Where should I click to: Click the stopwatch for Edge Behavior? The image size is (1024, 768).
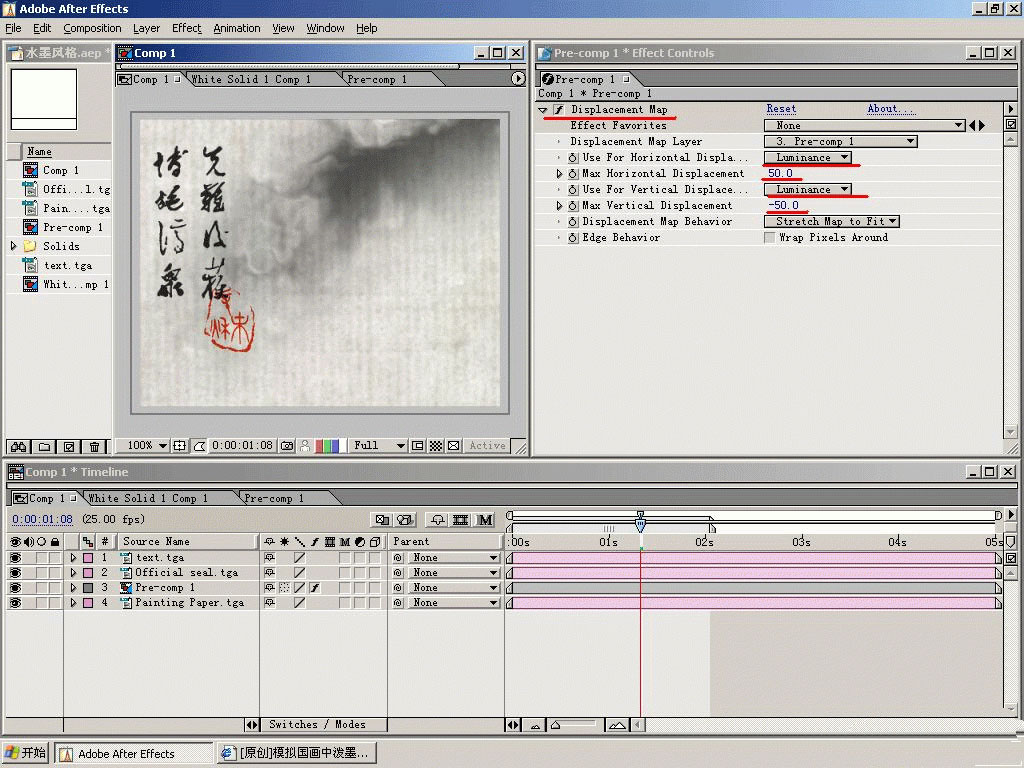tap(573, 238)
